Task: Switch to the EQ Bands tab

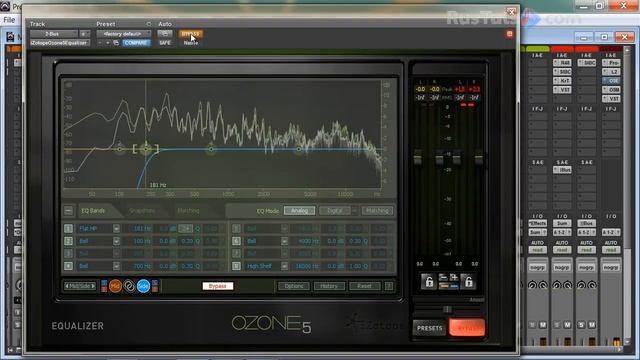Action: (93, 211)
